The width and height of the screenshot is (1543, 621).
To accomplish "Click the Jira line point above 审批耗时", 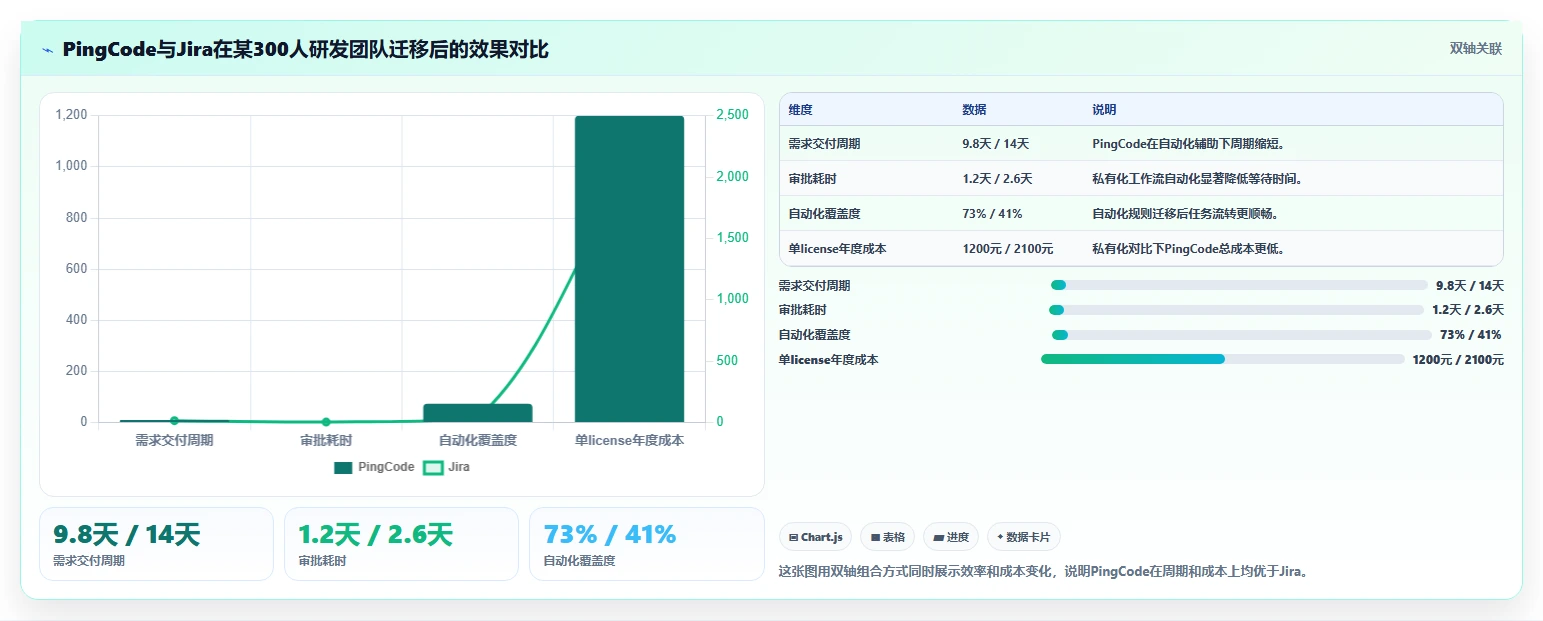I will coord(326,422).
